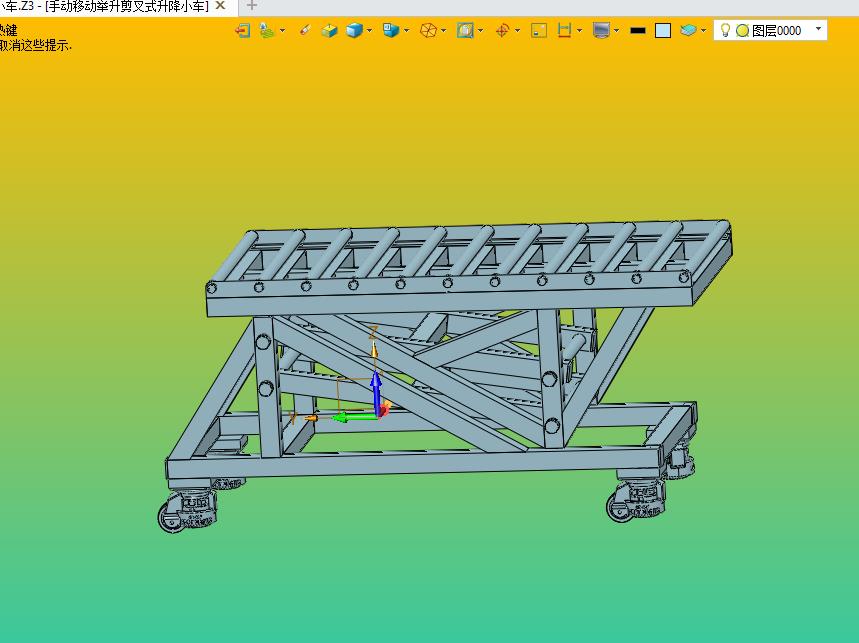Click the 取消这些提示 hint text
The image size is (859, 643).
(36, 45)
